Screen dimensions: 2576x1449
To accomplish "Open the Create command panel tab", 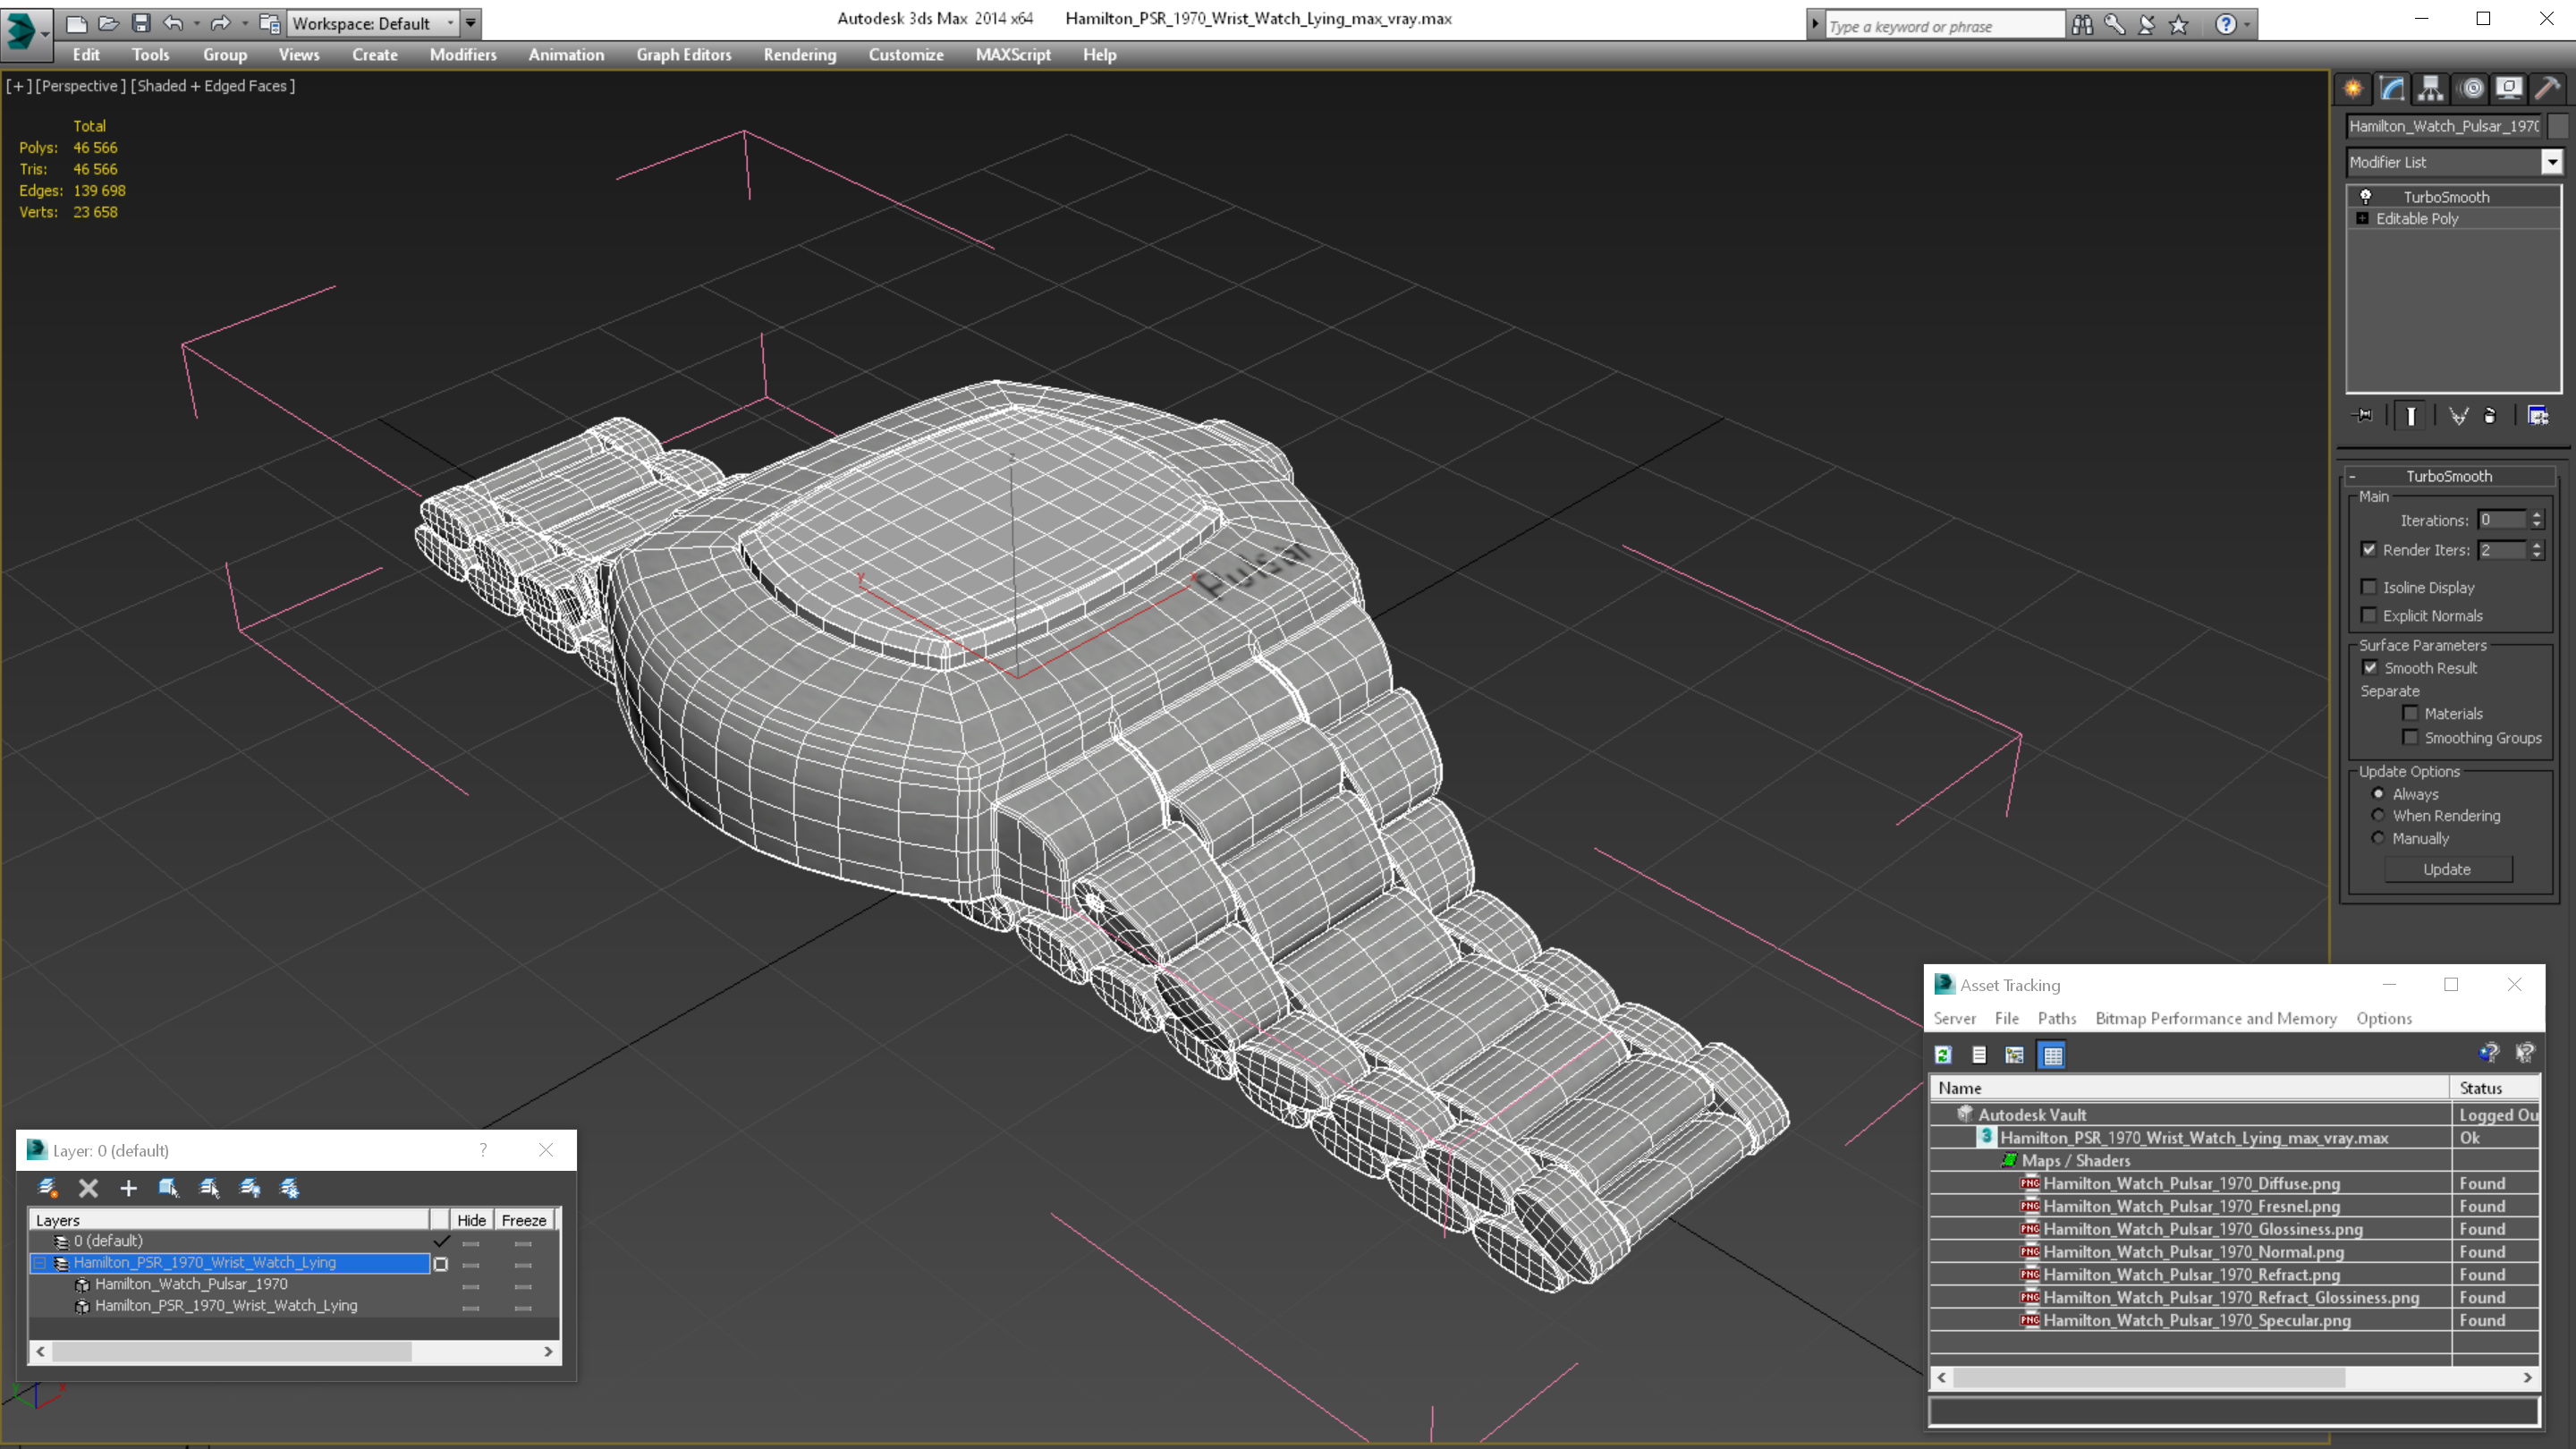I will 2353,88.
